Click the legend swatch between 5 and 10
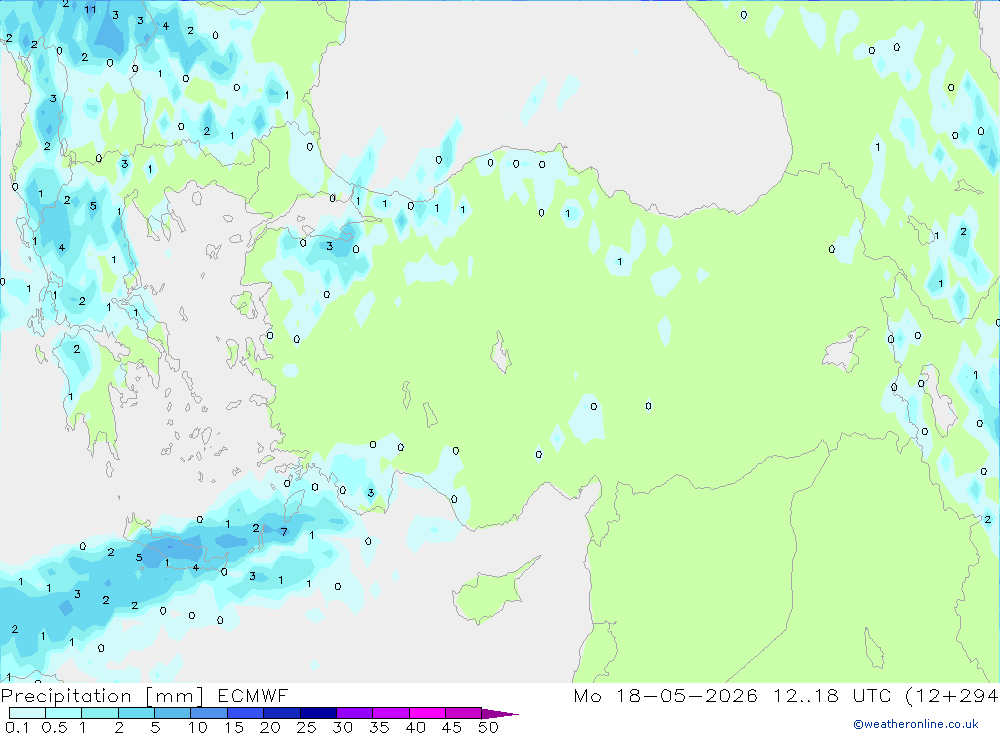 point(173,713)
